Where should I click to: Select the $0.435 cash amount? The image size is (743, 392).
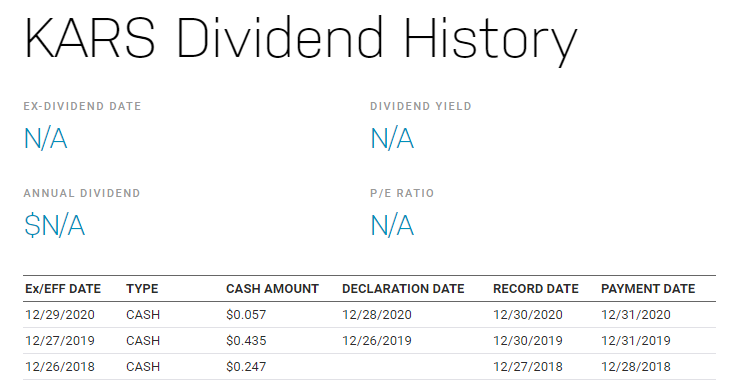point(246,341)
